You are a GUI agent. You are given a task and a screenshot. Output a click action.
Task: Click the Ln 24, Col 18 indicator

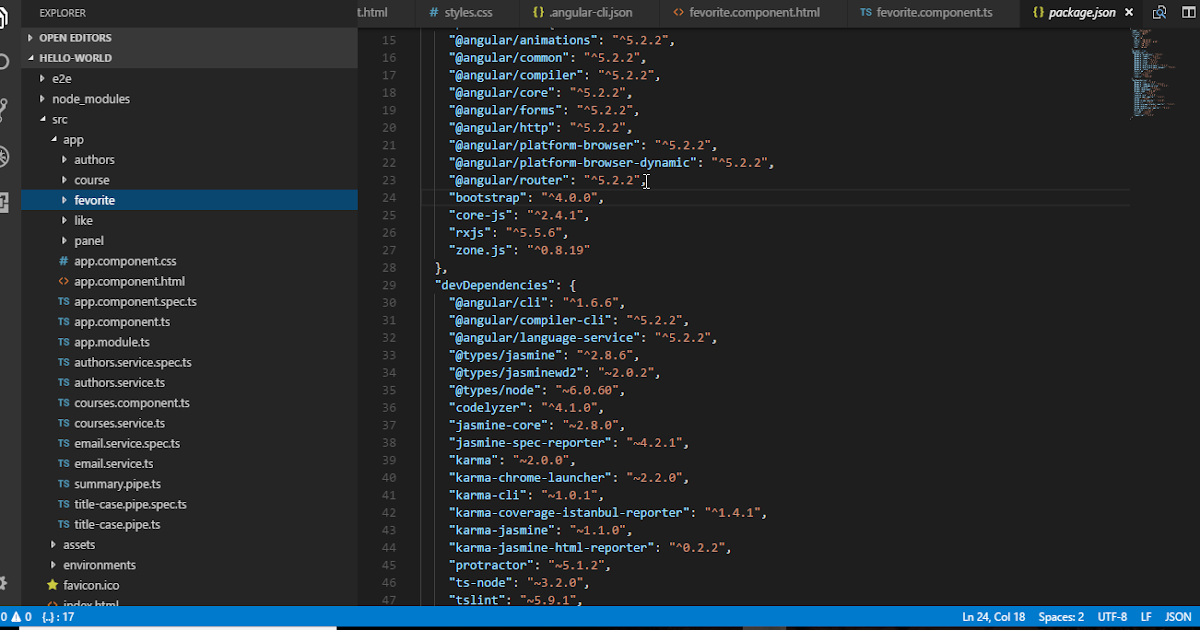993,617
